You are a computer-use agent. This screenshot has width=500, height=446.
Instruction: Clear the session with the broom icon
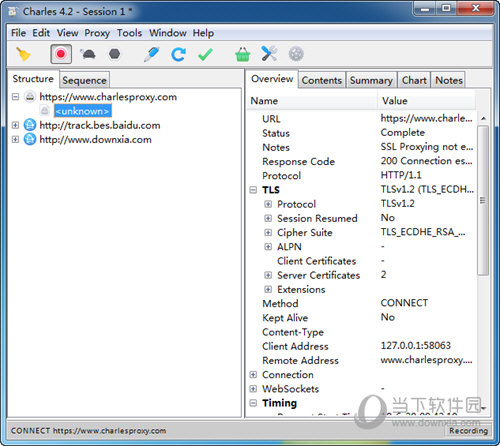coord(23,54)
